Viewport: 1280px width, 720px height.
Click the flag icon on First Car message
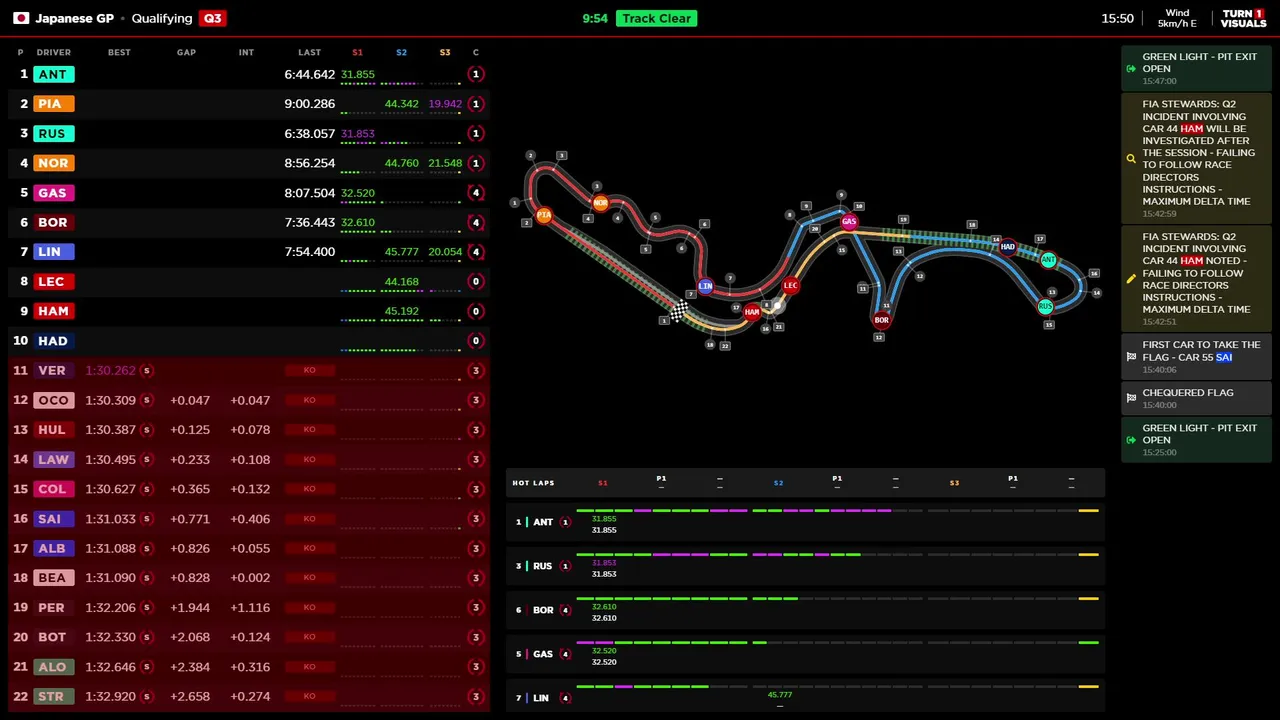[1131, 356]
